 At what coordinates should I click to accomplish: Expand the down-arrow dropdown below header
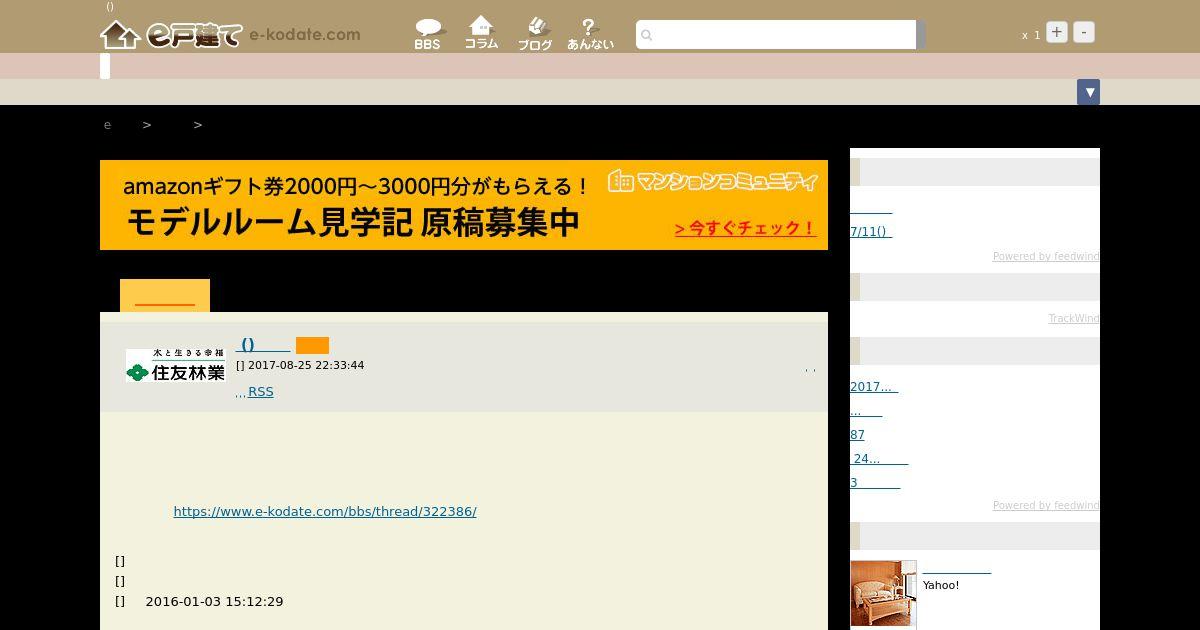tap(1088, 92)
